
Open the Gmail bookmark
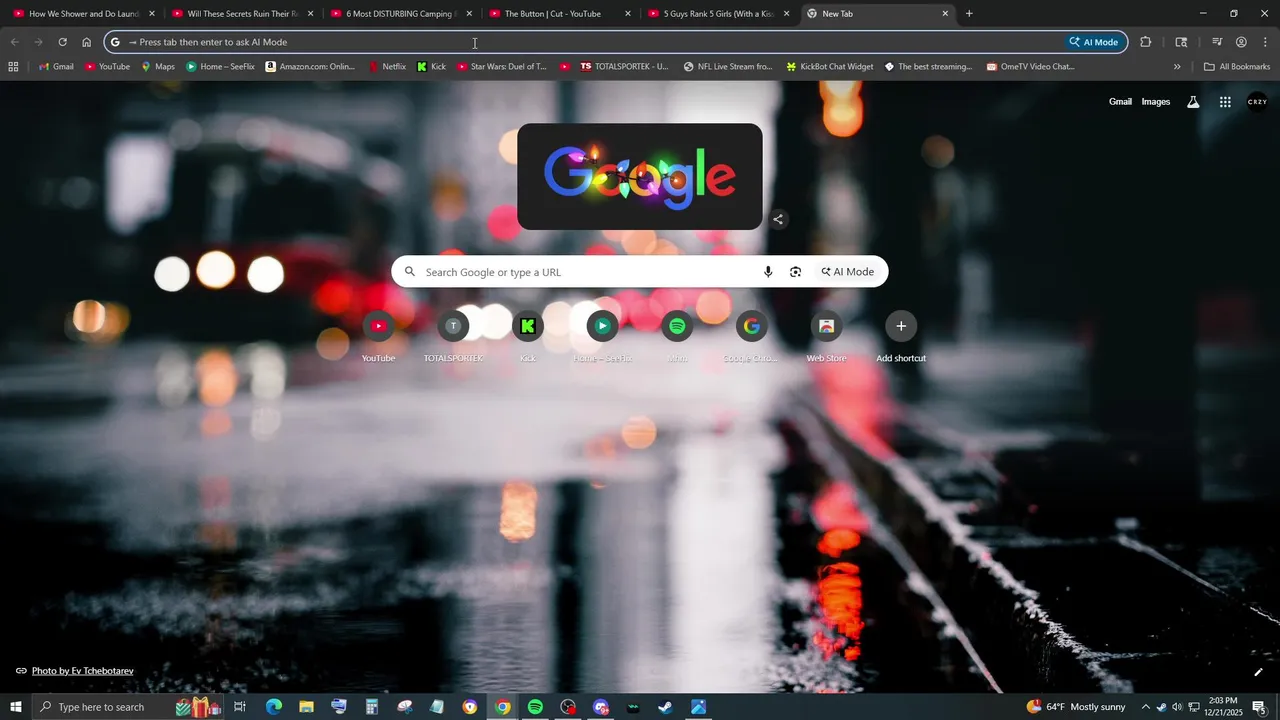coord(56,67)
